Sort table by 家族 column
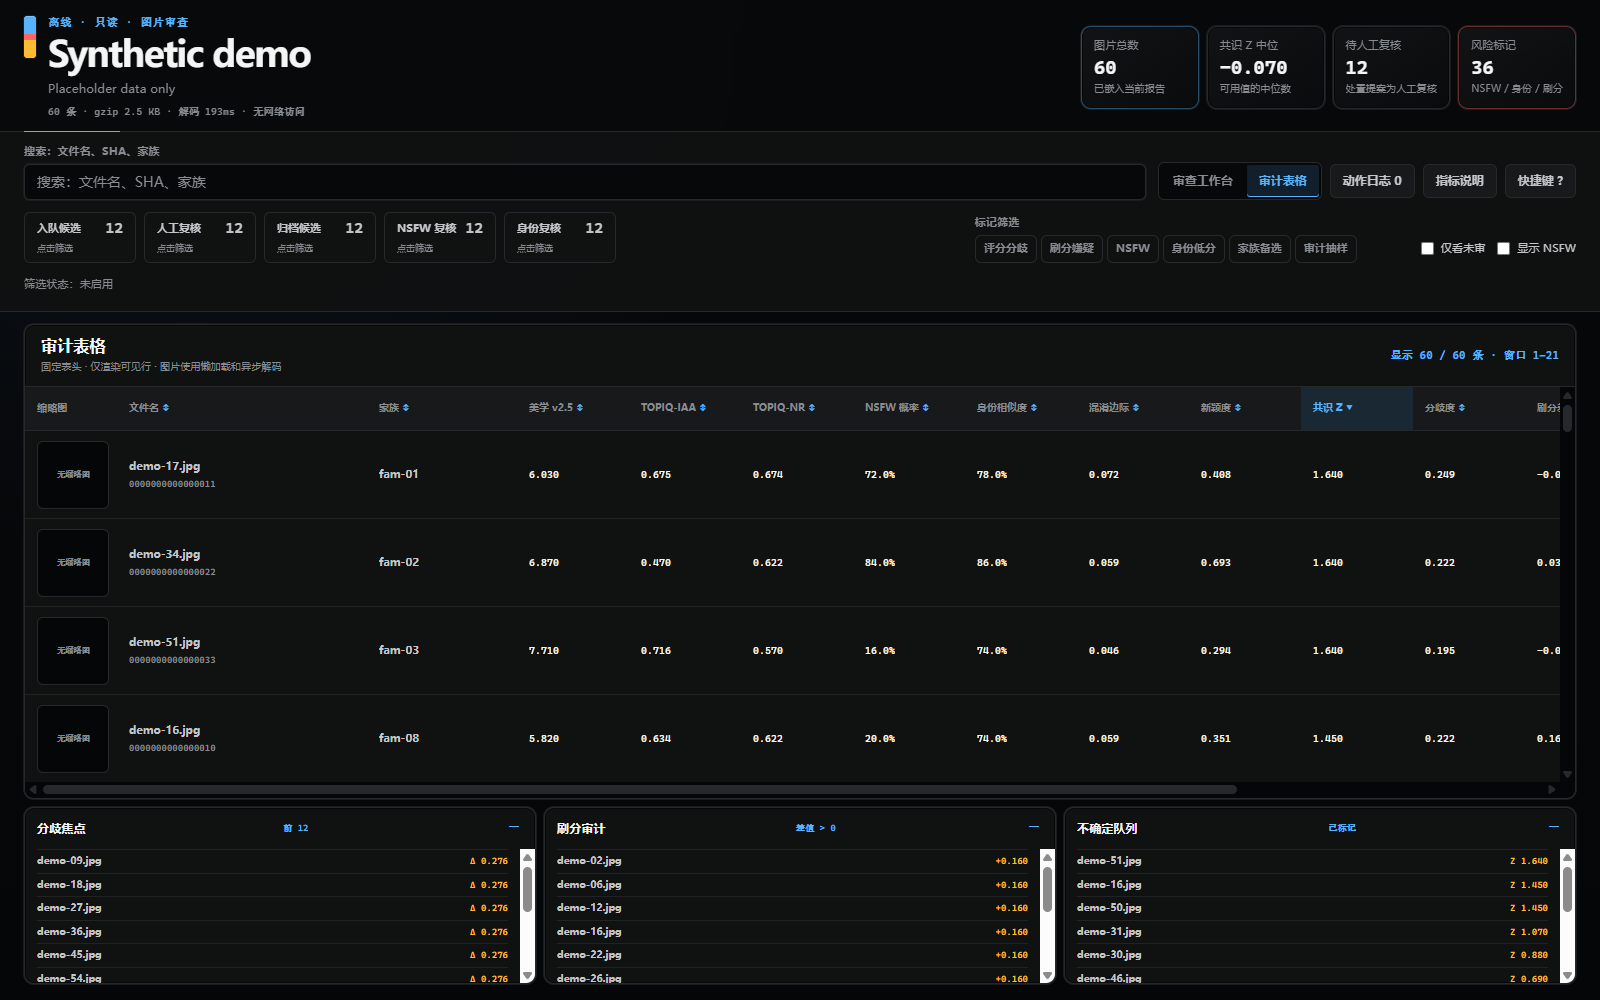 [x=394, y=408]
